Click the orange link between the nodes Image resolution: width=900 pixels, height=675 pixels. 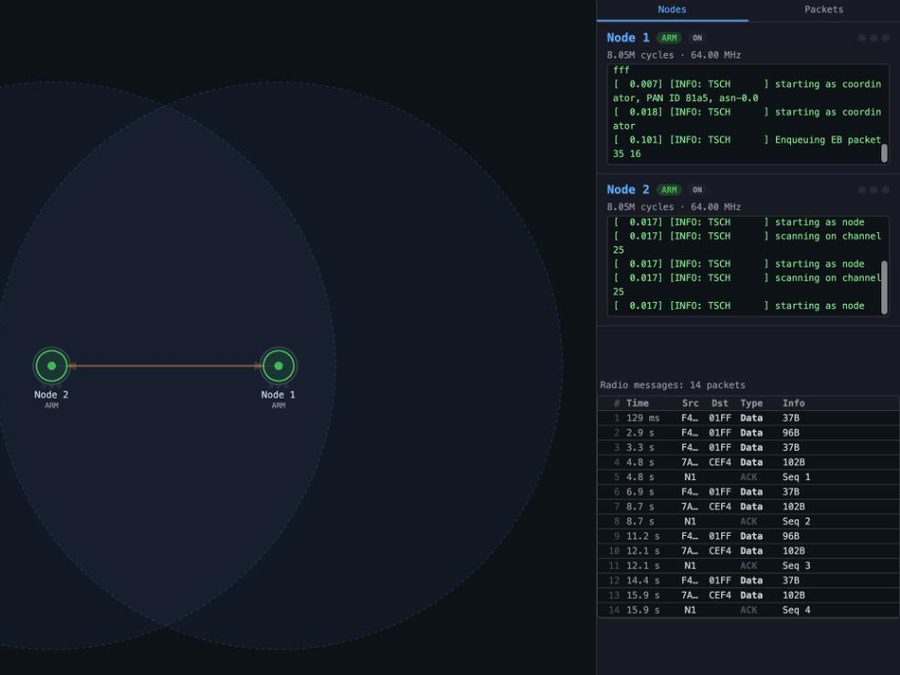point(165,366)
